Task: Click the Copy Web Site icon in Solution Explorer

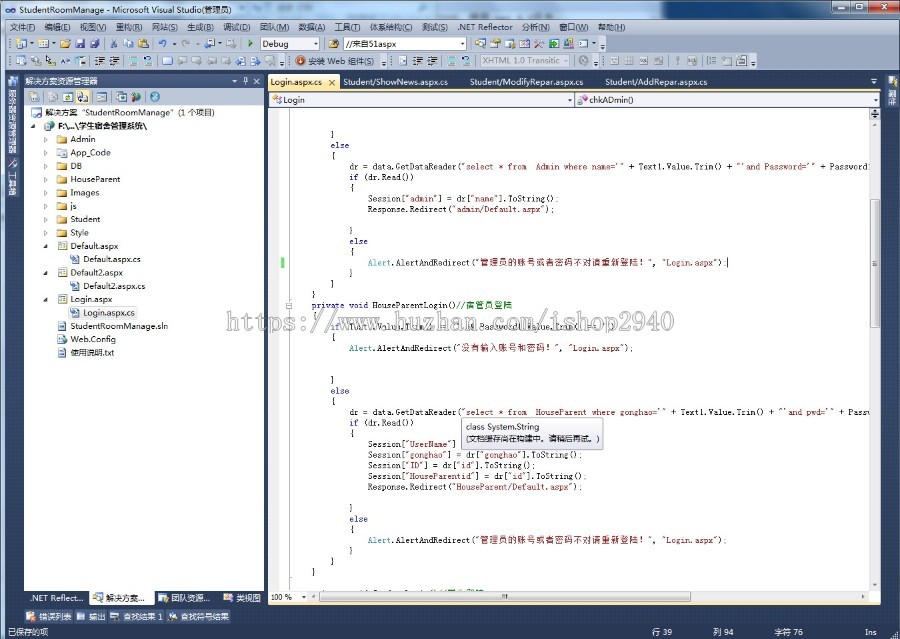Action: (x=121, y=97)
